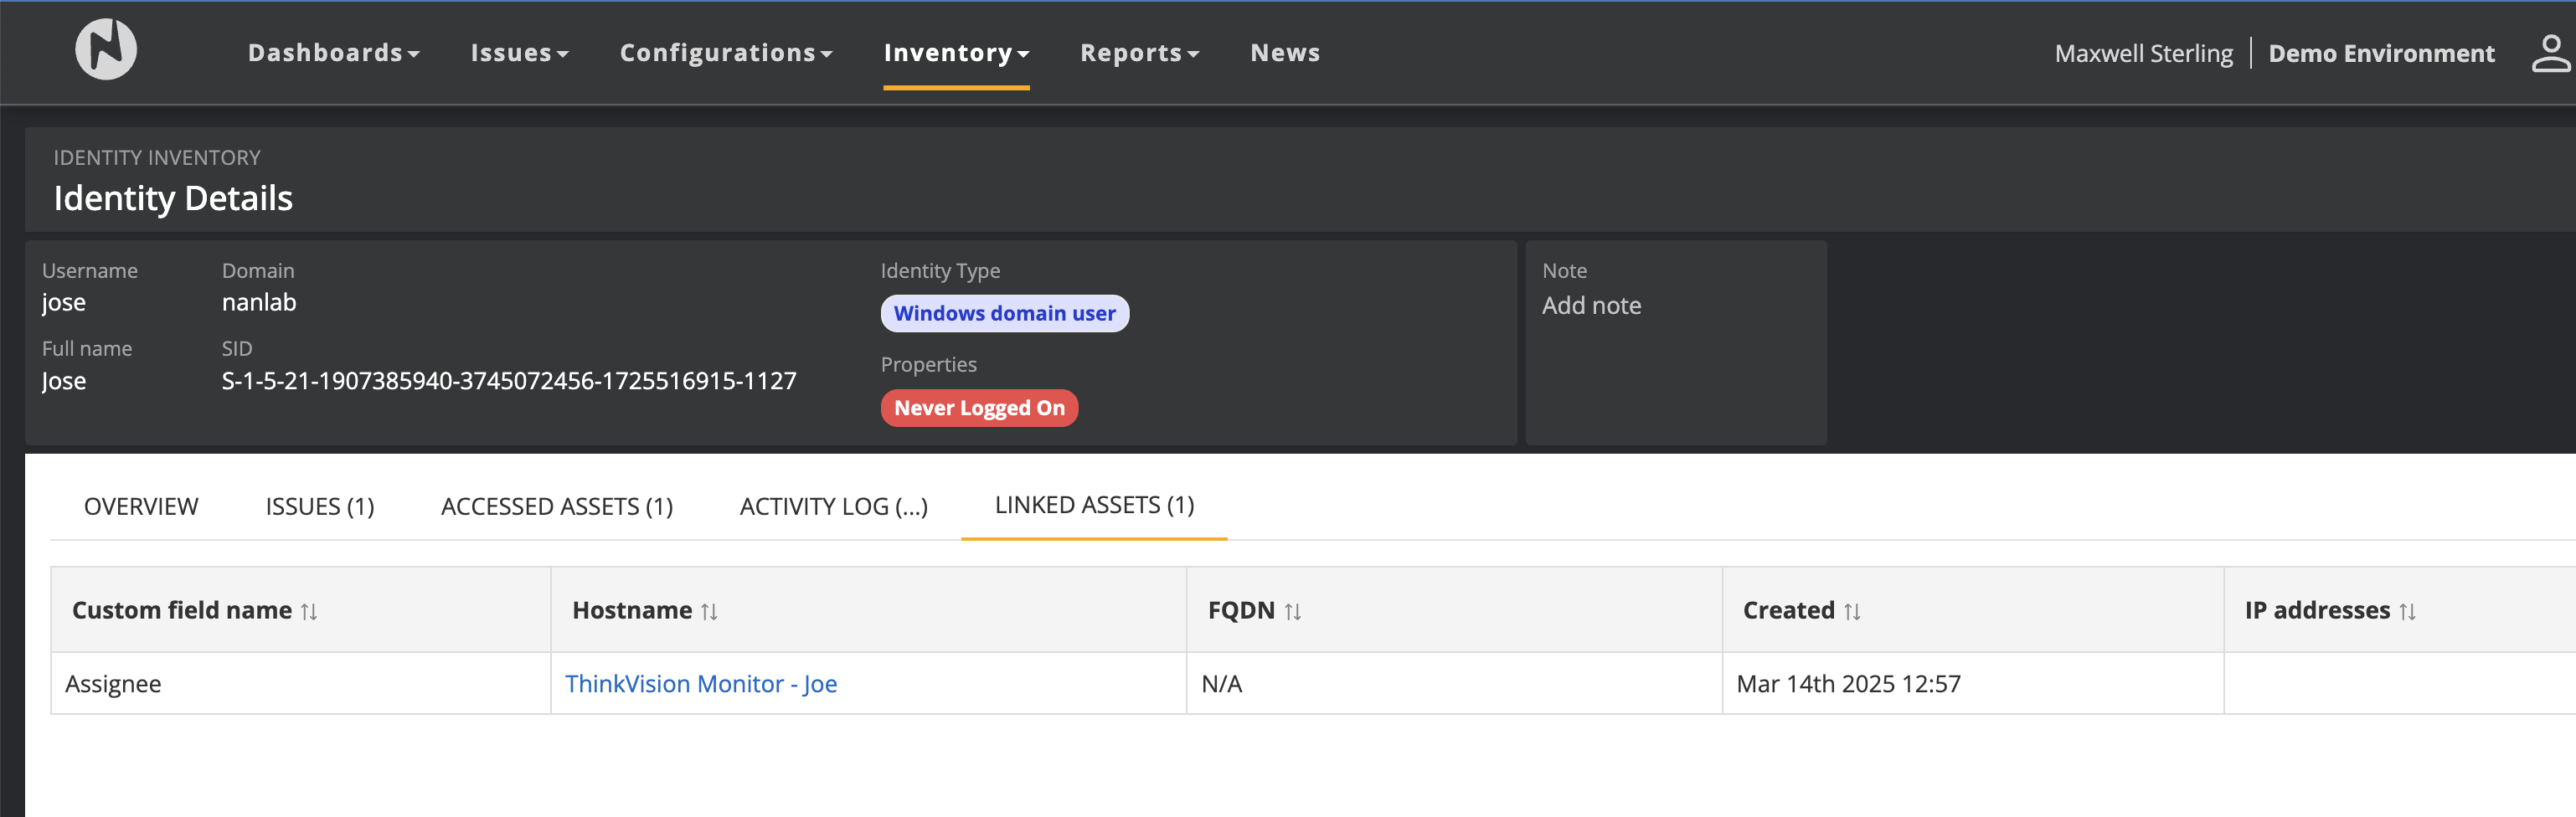Viewport: 2576px width, 817px height.
Task: Switch to the Issues (1) tab
Action: point(319,507)
